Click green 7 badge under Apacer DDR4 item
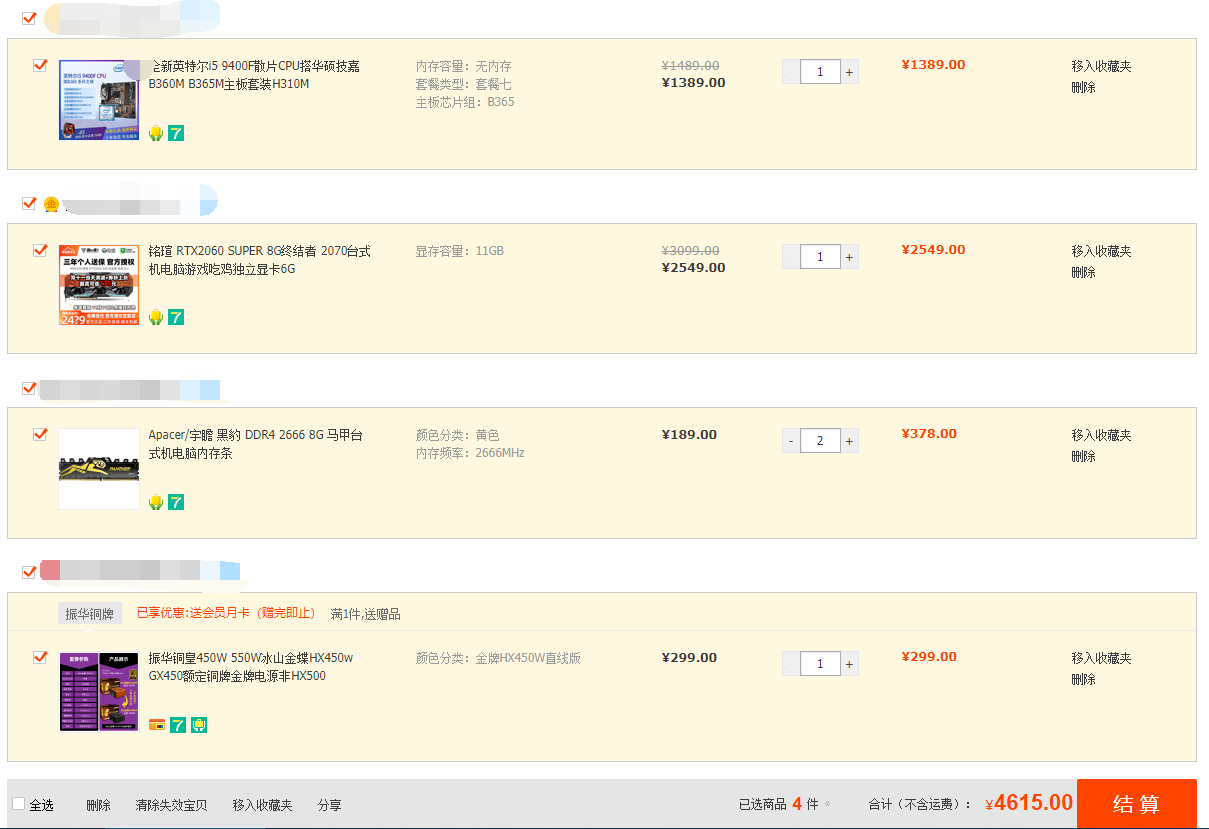The height and width of the screenshot is (829, 1209). [176, 502]
